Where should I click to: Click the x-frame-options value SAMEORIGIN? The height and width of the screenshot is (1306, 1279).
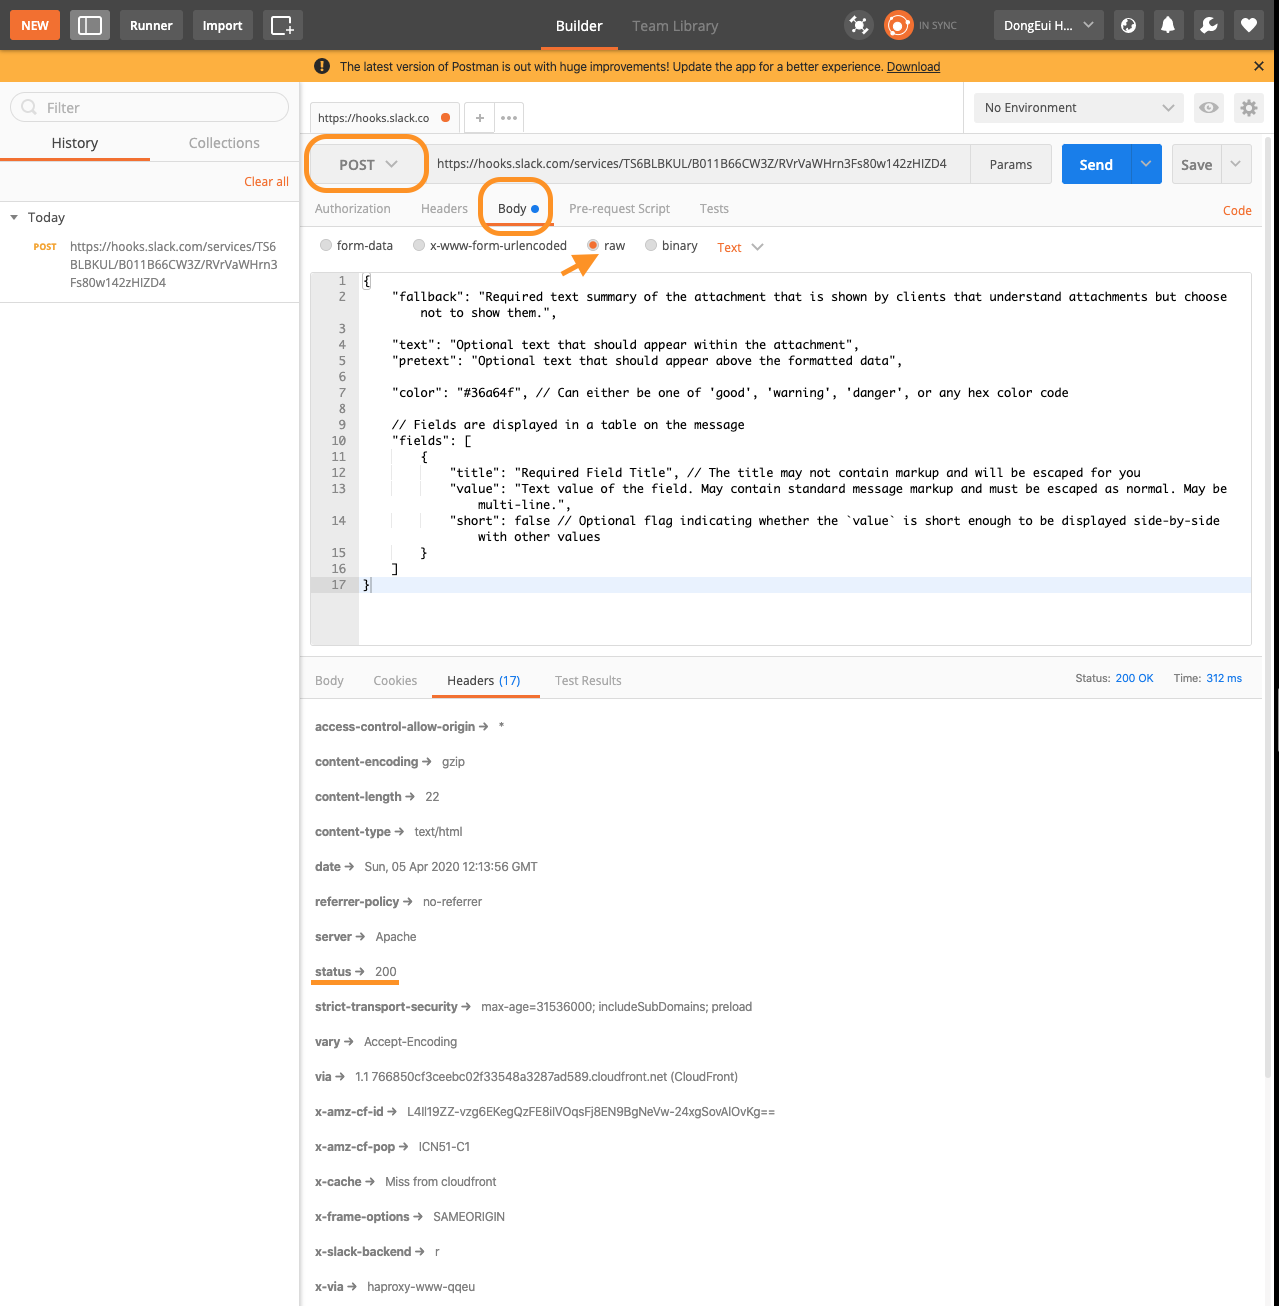(469, 1217)
